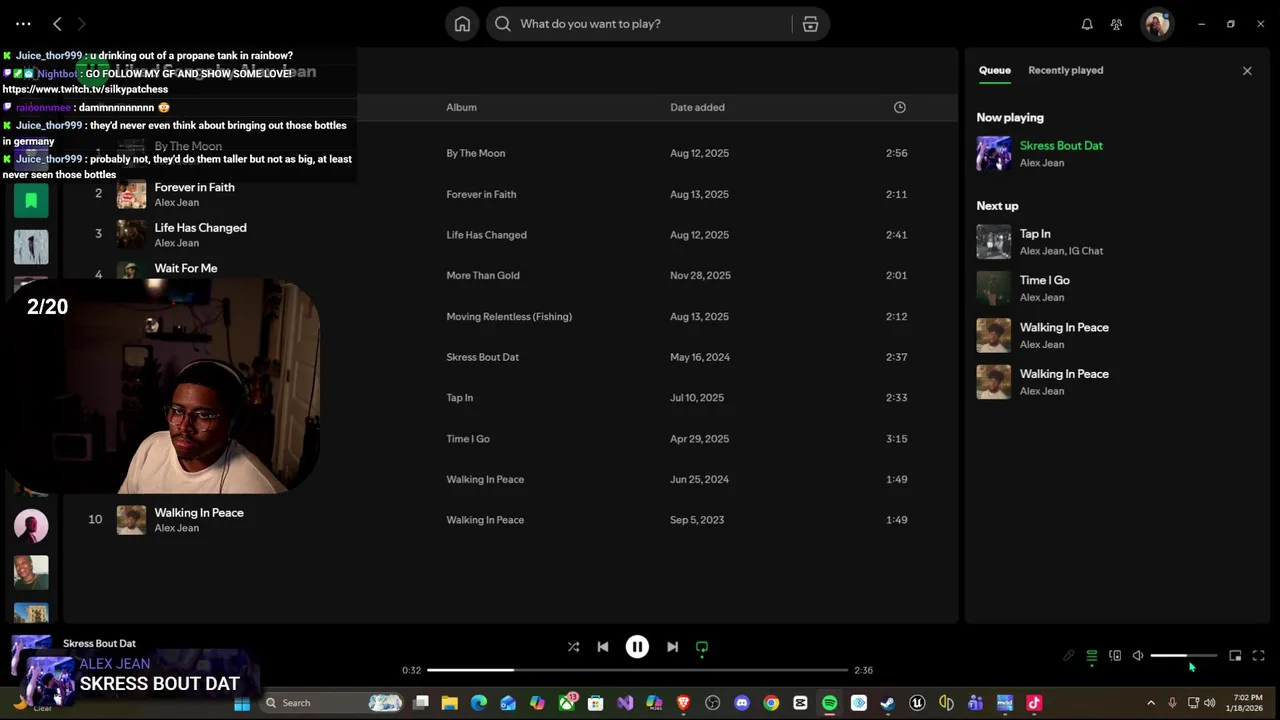The image size is (1280, 720).
Task: Go forward with the right arrow
Action: coord(81,24)
